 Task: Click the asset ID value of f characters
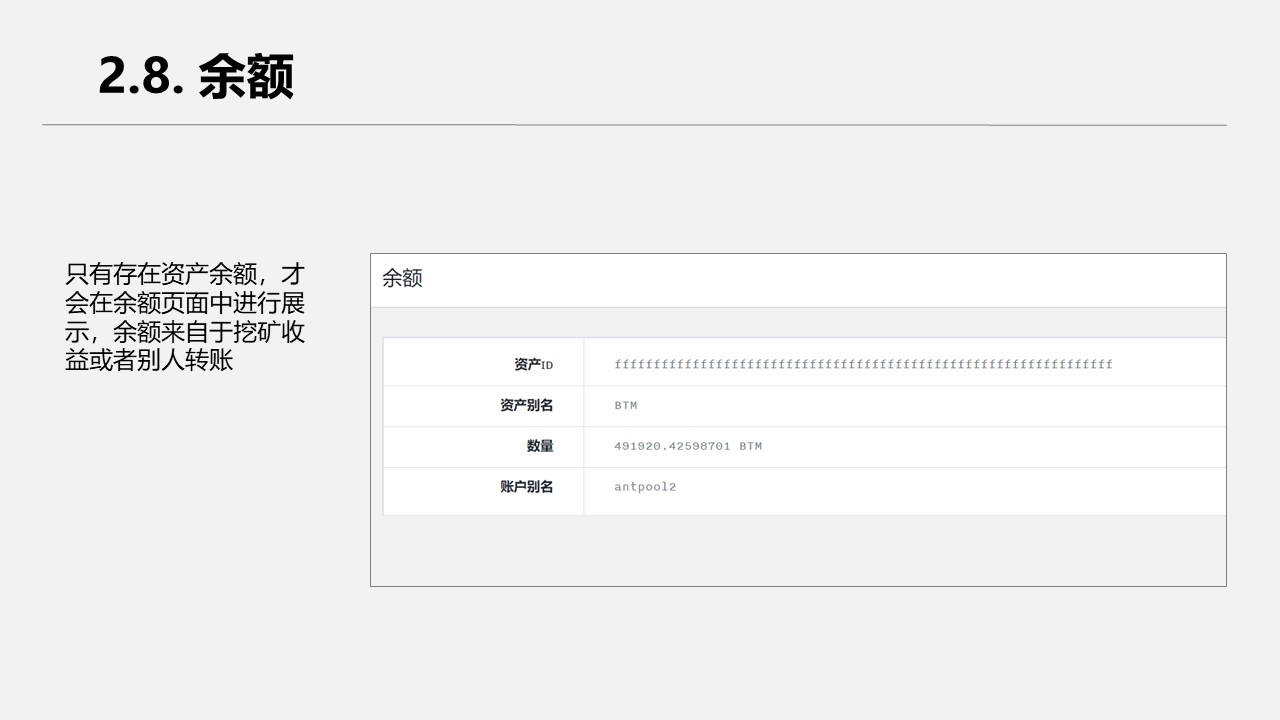click(x=863, y=364)
